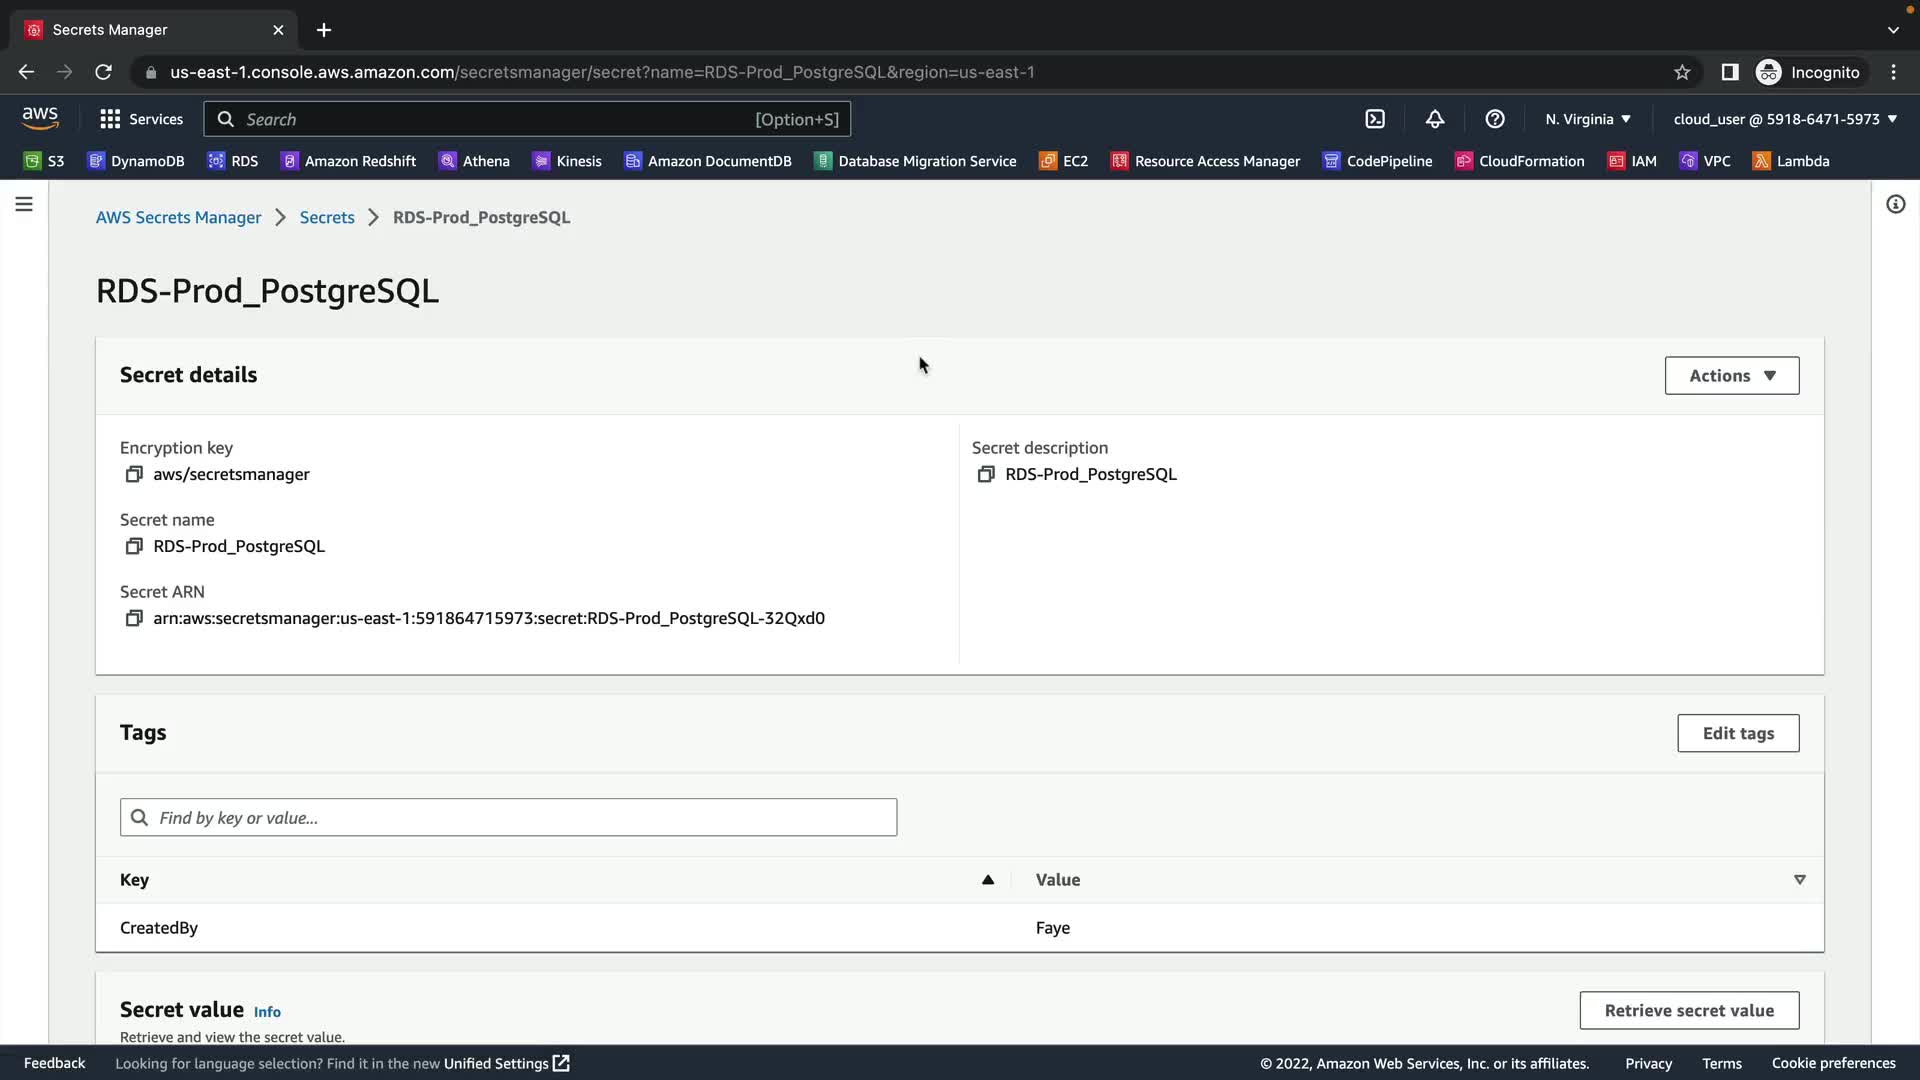Open AWS CloudShell terminal icon

point(1375,119)
